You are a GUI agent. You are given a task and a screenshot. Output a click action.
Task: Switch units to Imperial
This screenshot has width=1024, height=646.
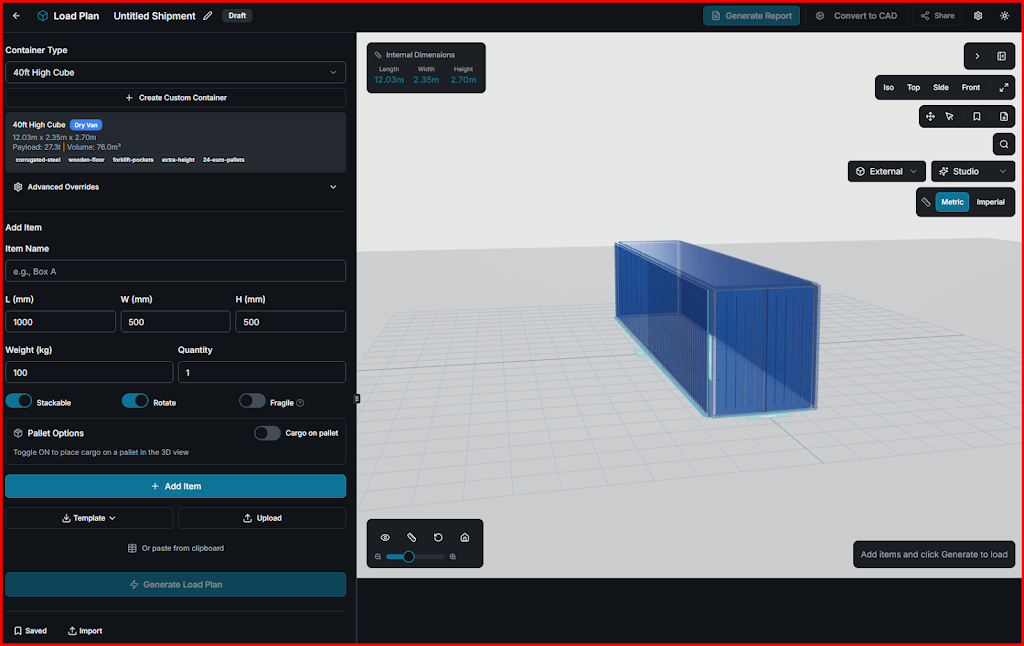[990, 202]
